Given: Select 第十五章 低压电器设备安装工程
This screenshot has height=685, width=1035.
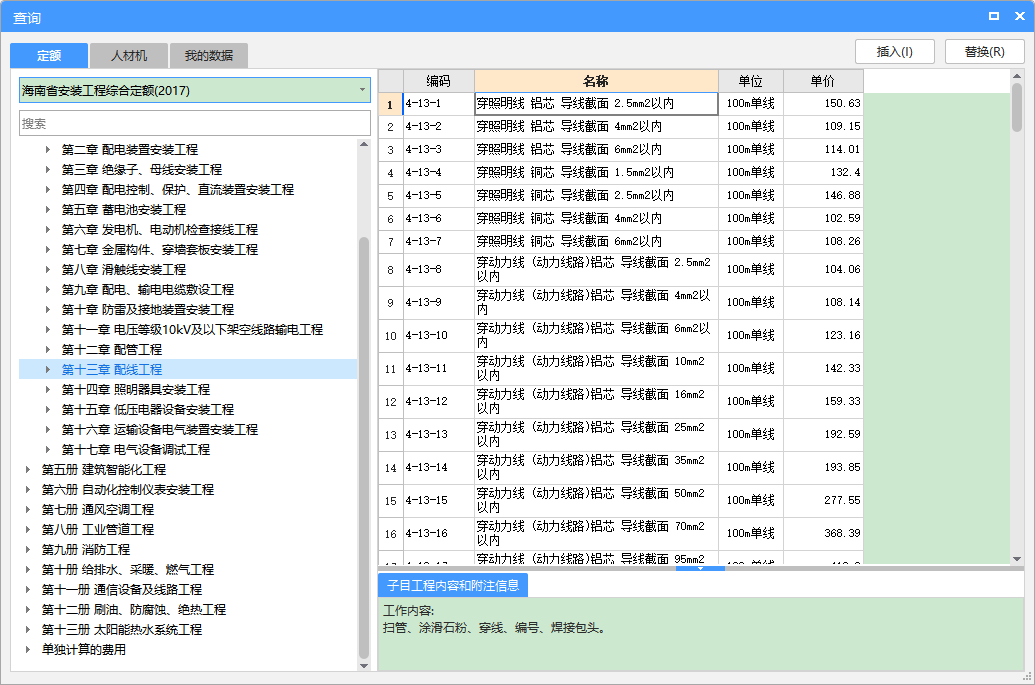Looking at the screenshot, I should (148, 410).
